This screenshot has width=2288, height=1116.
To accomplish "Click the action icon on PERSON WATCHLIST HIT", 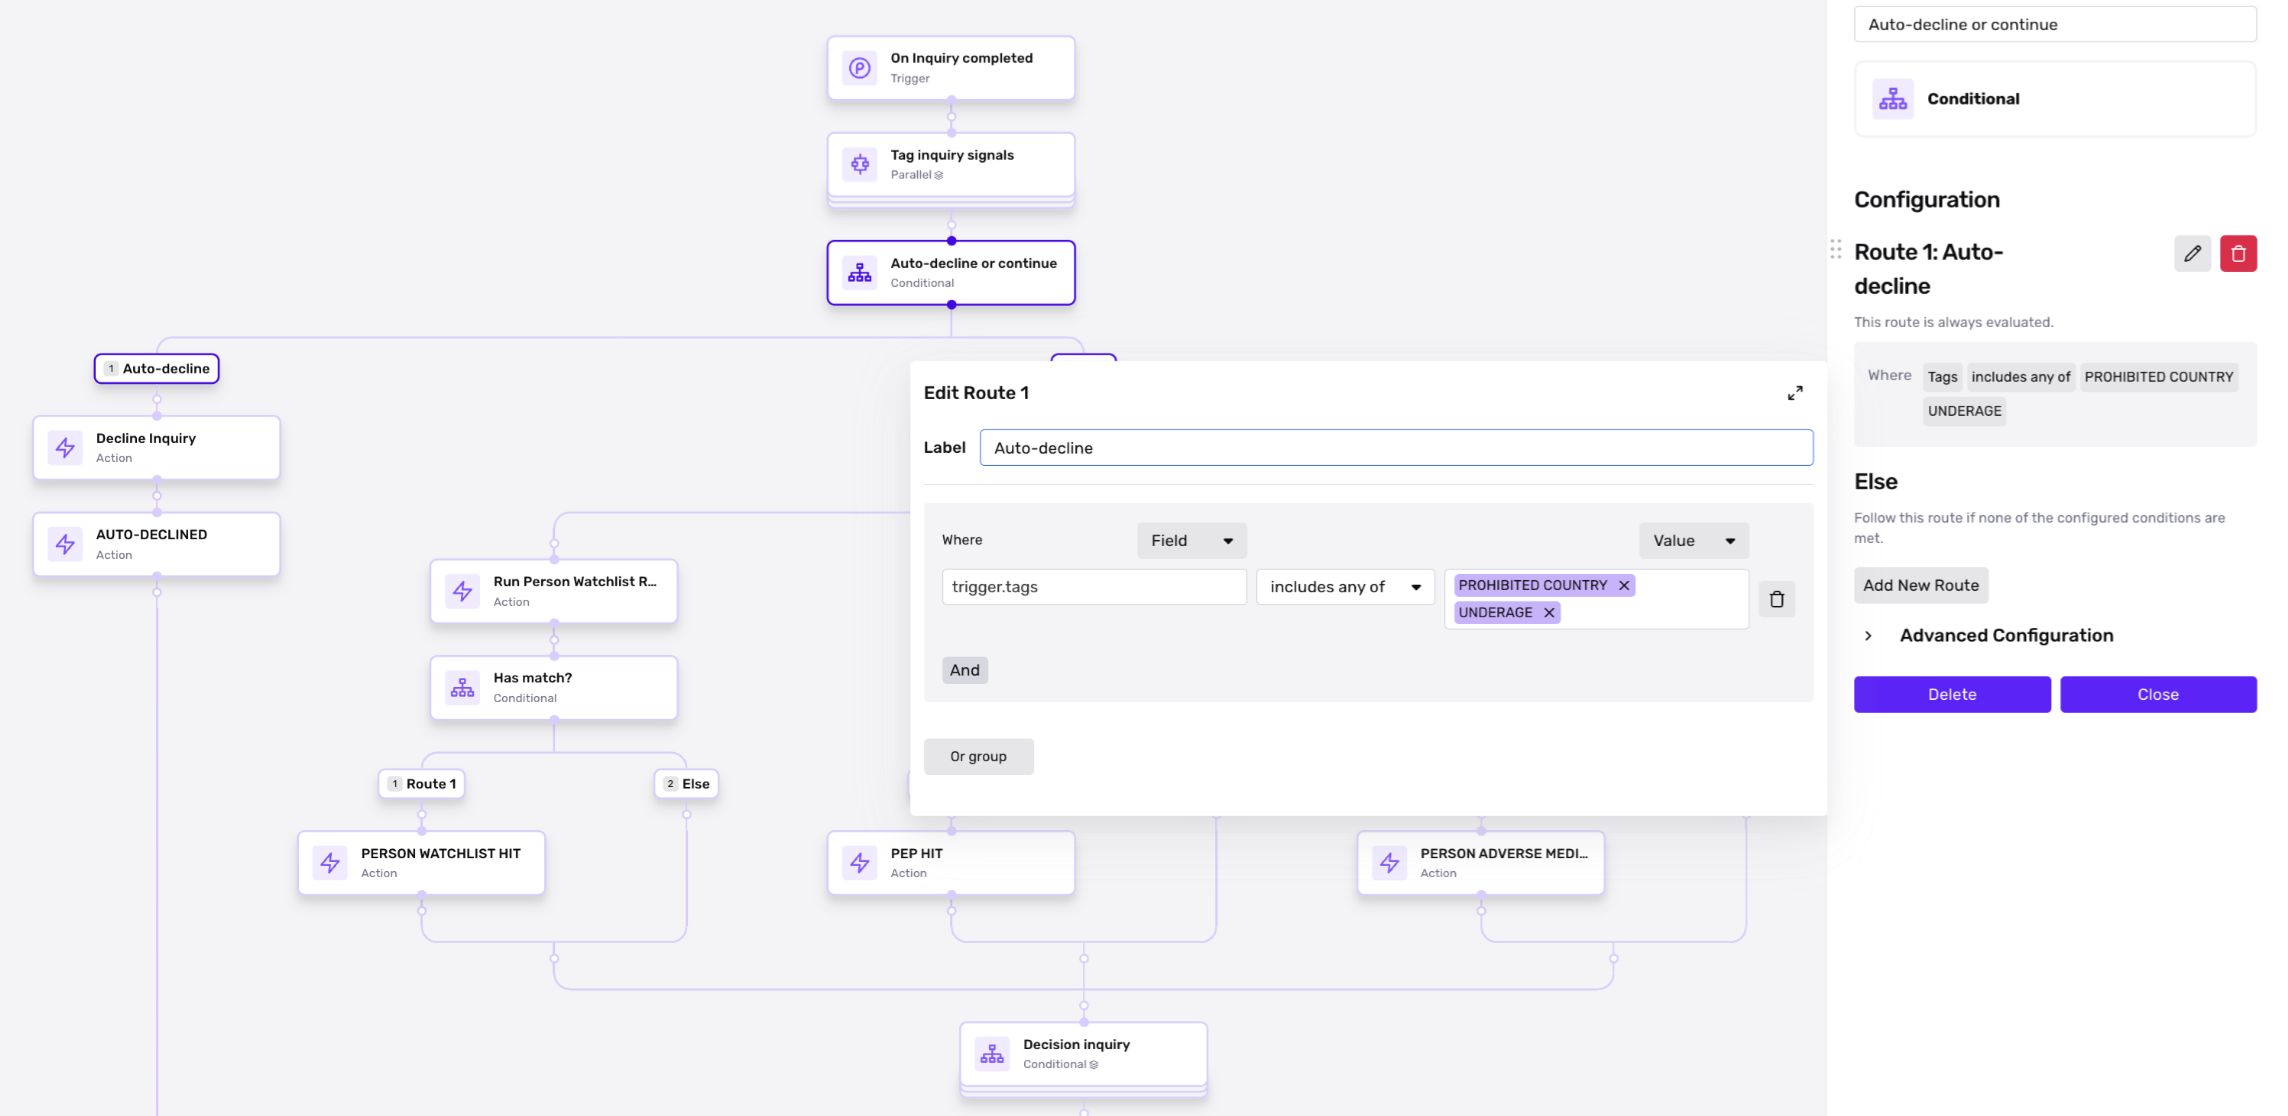I will (x=330, y=862).
